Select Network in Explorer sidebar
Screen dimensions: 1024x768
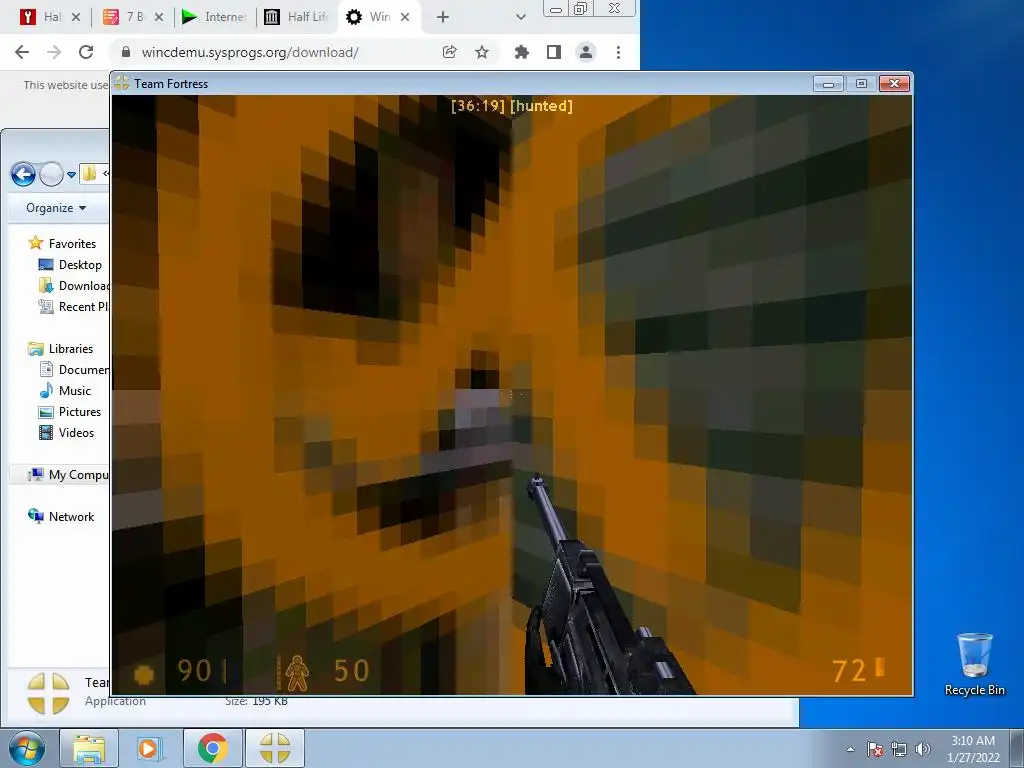[61, 517]
